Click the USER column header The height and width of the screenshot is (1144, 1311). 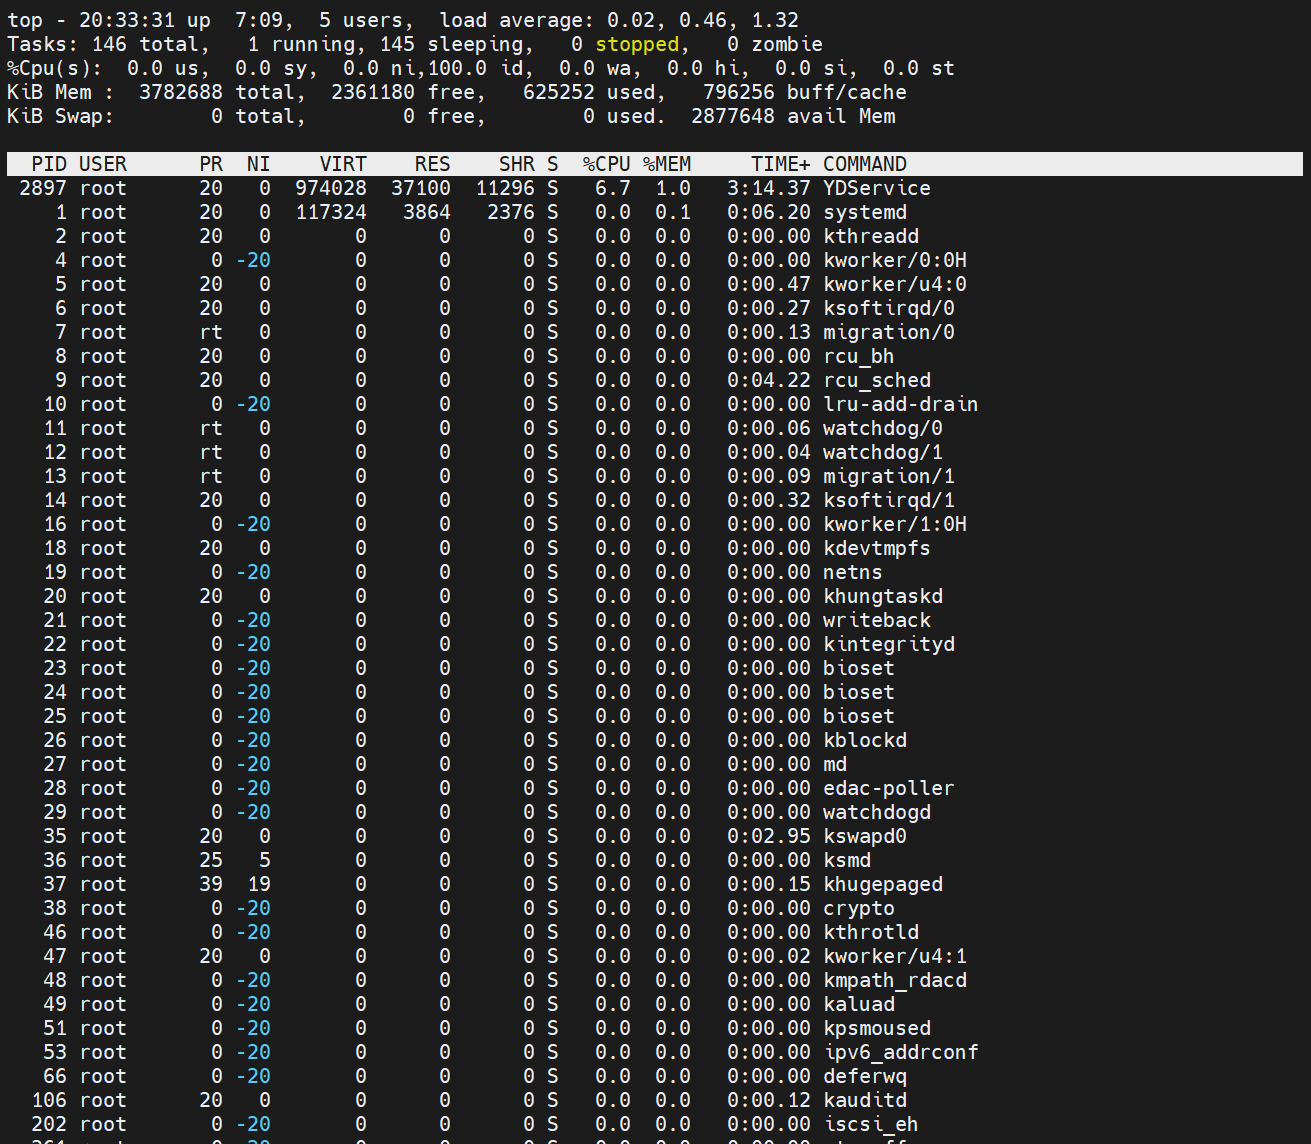point(103,164)
